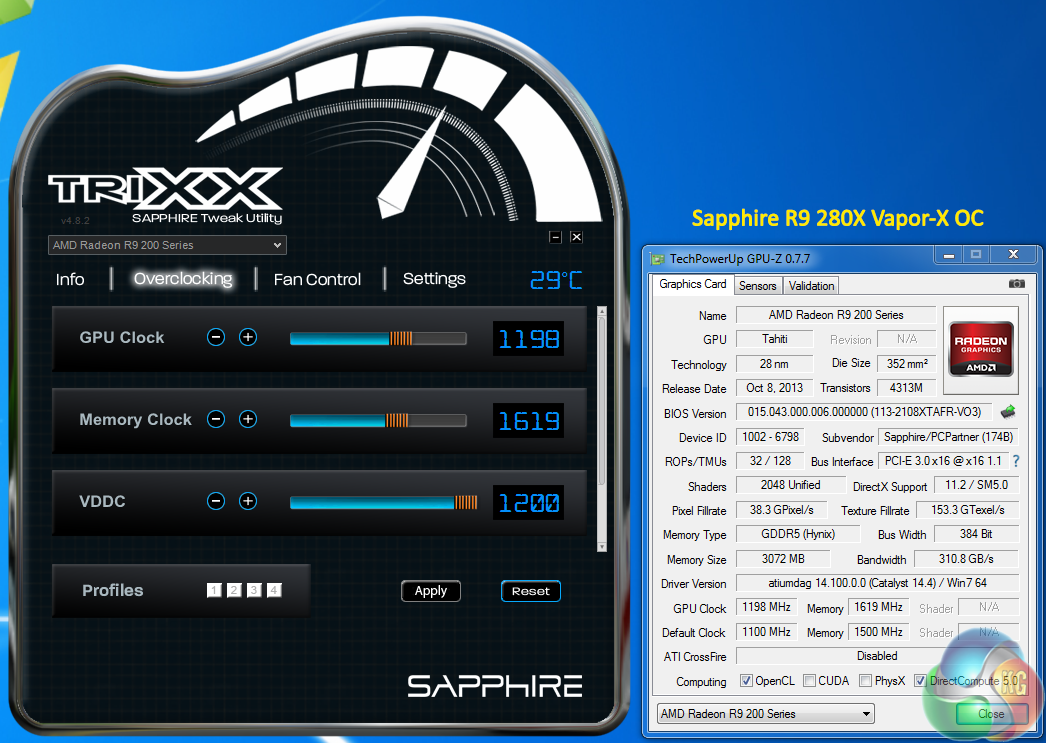Select the Graphics Card tab in GPU-Z
1046x743 pixels.
click(x=692, y=284)
